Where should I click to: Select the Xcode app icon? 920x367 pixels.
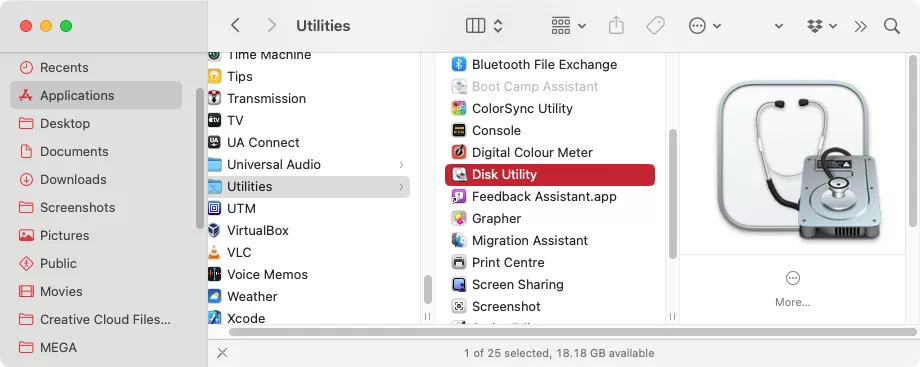pyautogui.click(x=215, y=318)
